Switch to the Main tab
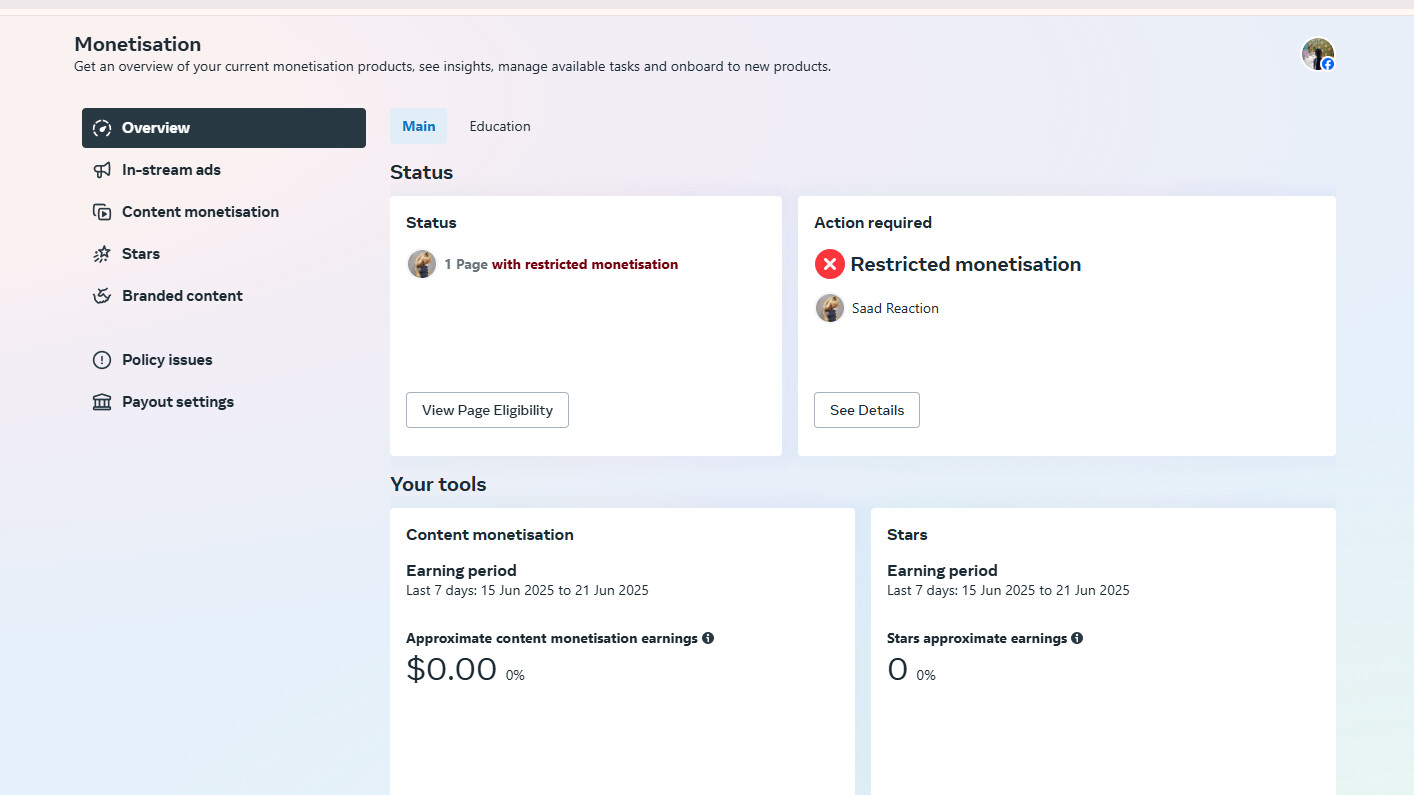The image size is (1414, 795). [419, 126]
